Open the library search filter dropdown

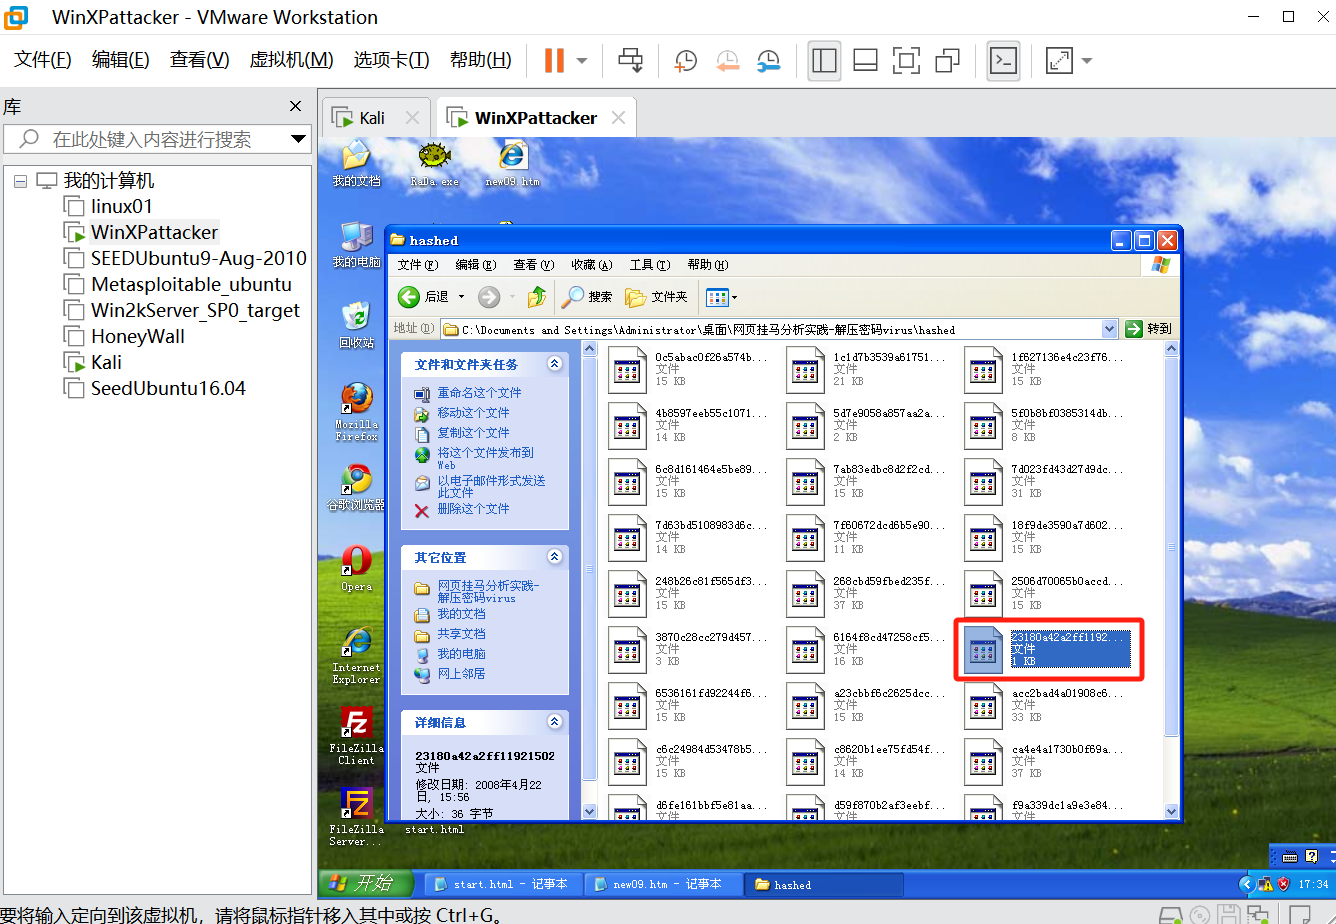click(298, 139)
